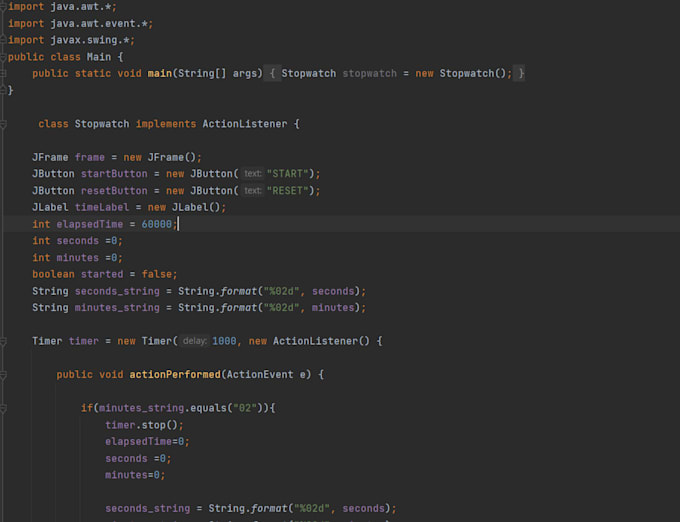Collapse the if minutes_string block fold marker
Image resolution: width=680 pixels, height=522 pixels.
pyautogui.click(x=3, y=408)
